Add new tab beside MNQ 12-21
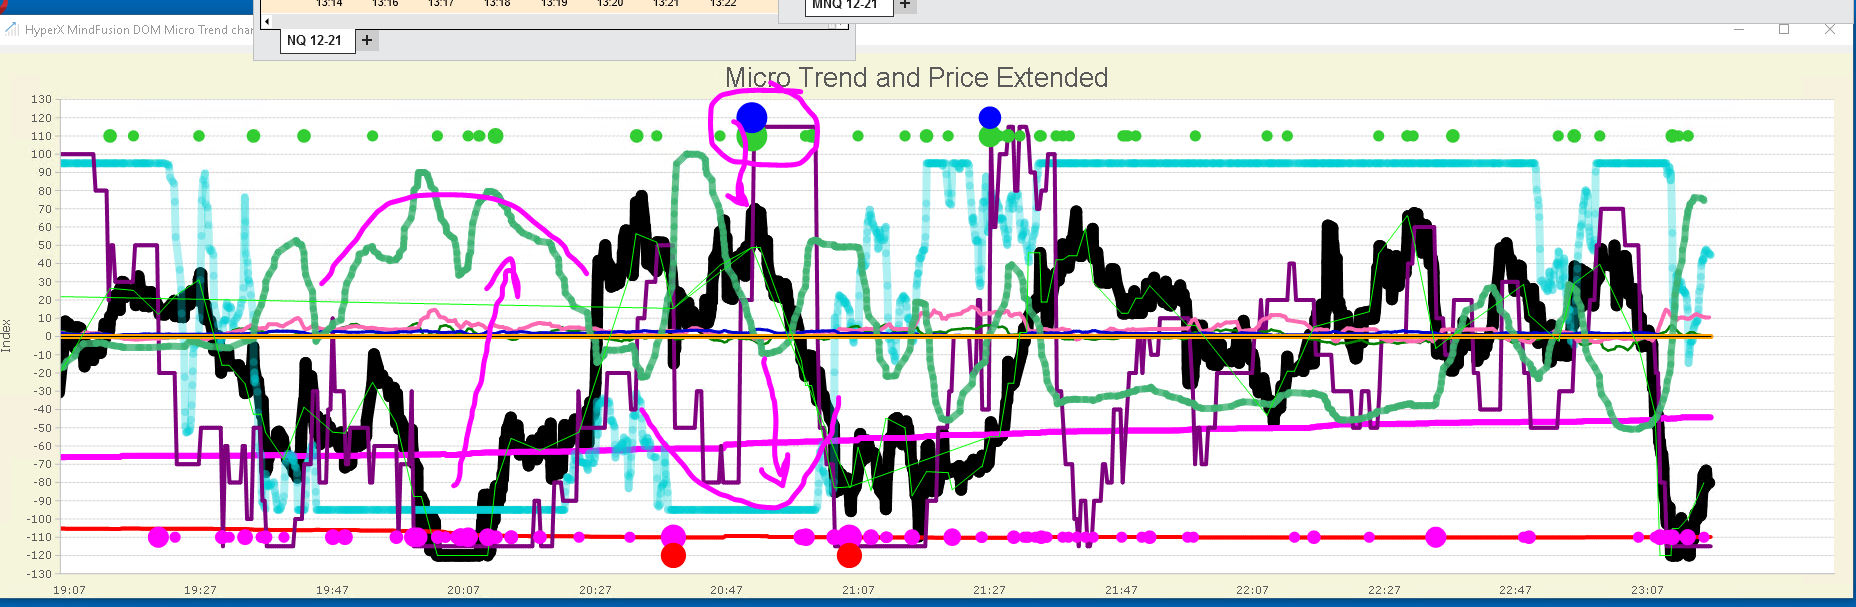Screen dimensions: 1856x607 [x=905, y=5]
